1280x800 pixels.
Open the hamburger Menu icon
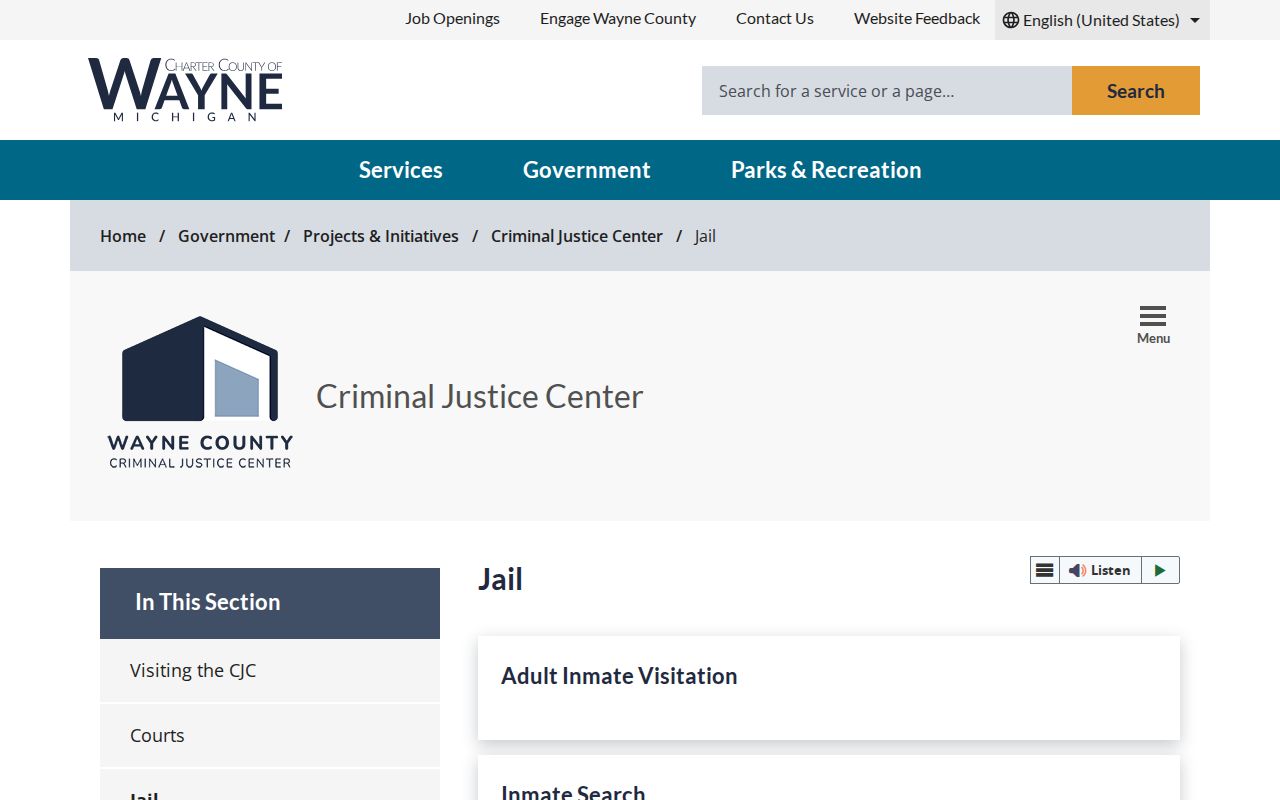[1153, 324]
